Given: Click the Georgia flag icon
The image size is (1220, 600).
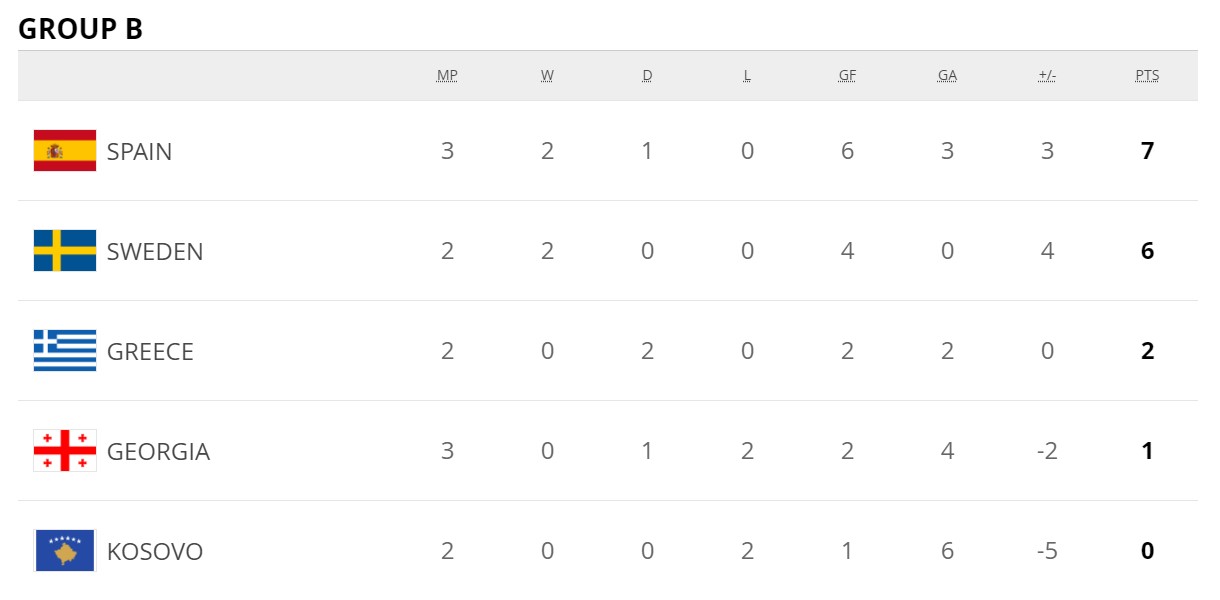Looking at the screenshot, I should [65, 451].
